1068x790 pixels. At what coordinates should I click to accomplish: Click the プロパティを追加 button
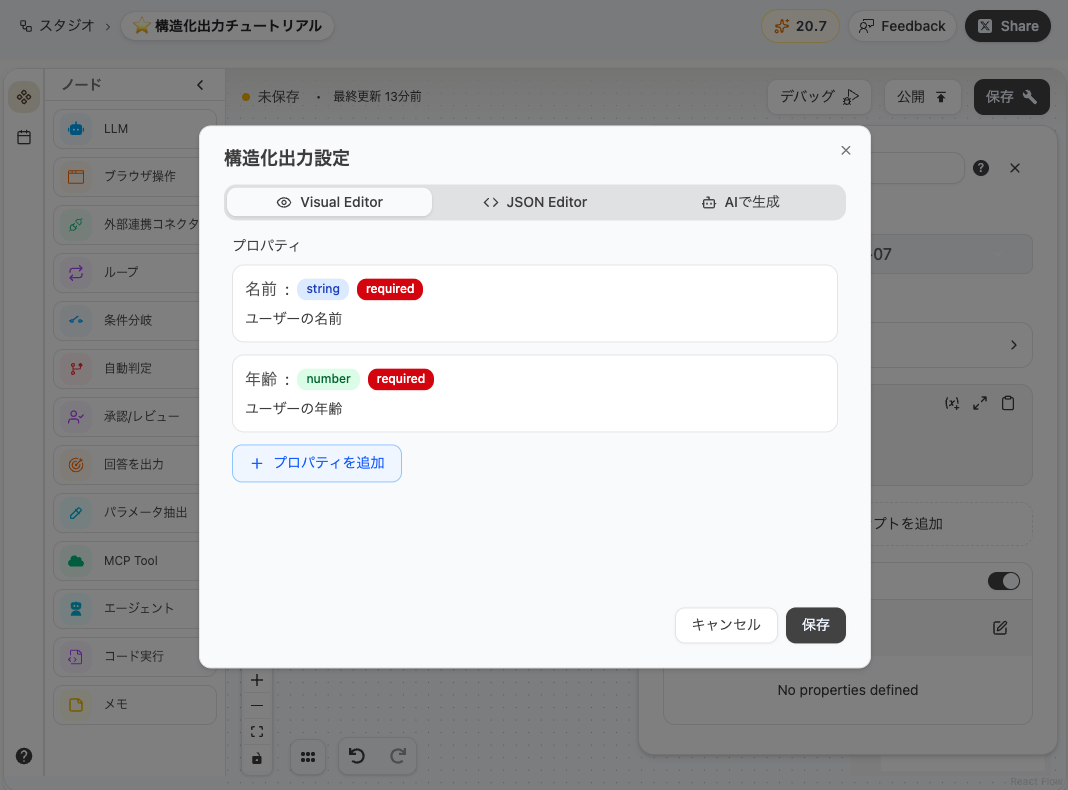click(317, 464)
